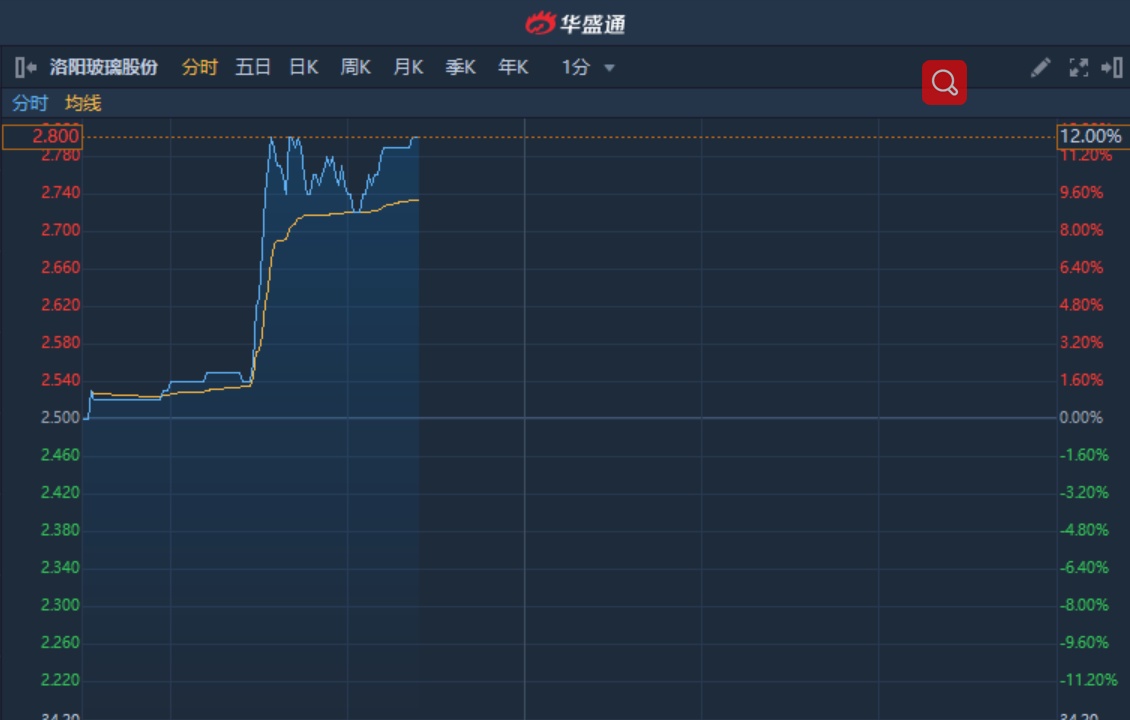This screenshot has height=720, width=1130.
Task: Toggle the 均线 average line legend
Action: (83, 103)
